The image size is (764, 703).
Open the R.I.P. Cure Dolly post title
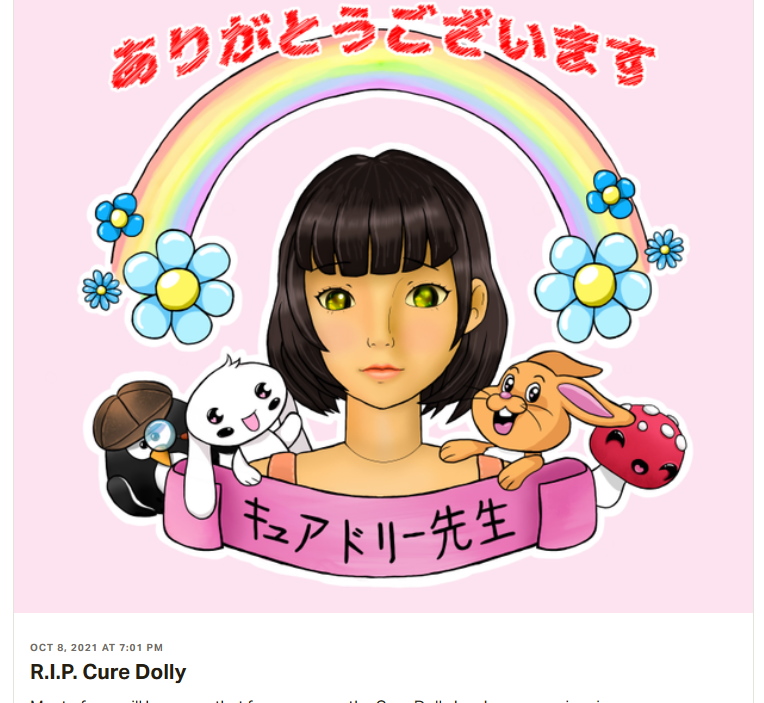[108, 672]
